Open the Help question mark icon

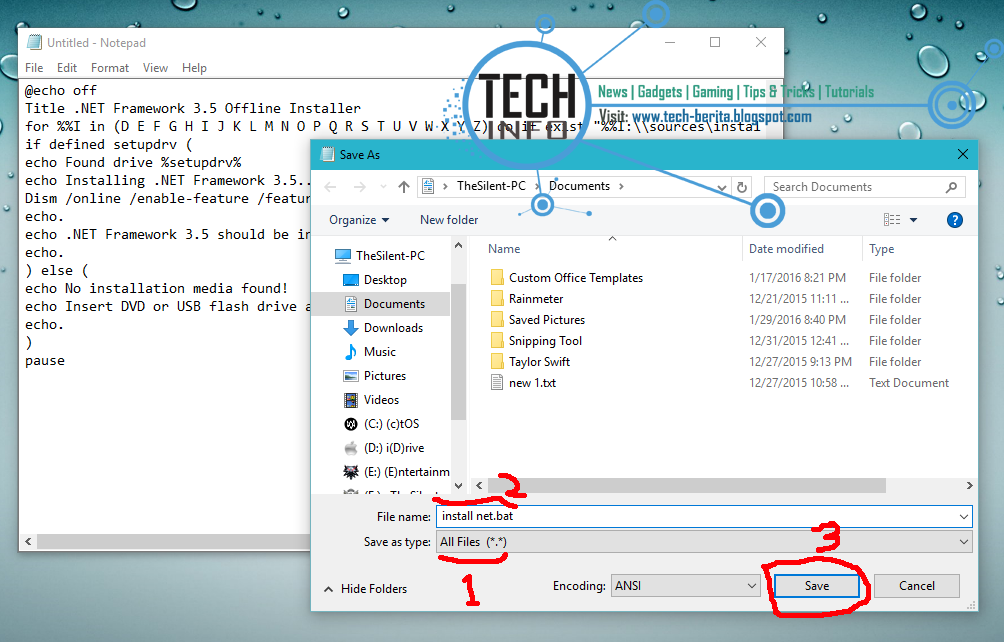pos(954,219)
